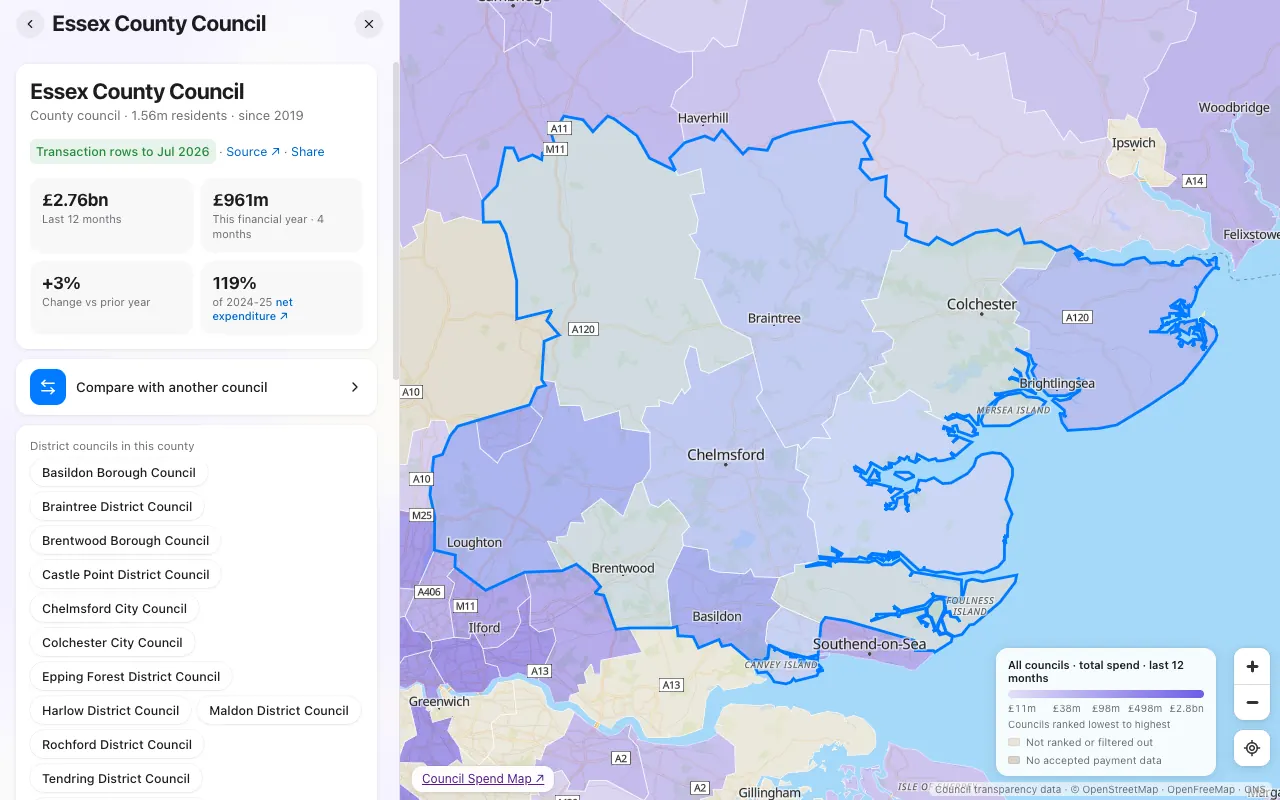Viewport: 1280px width, 800px height.
Task: Click the Share link
Action: [308, 152]
